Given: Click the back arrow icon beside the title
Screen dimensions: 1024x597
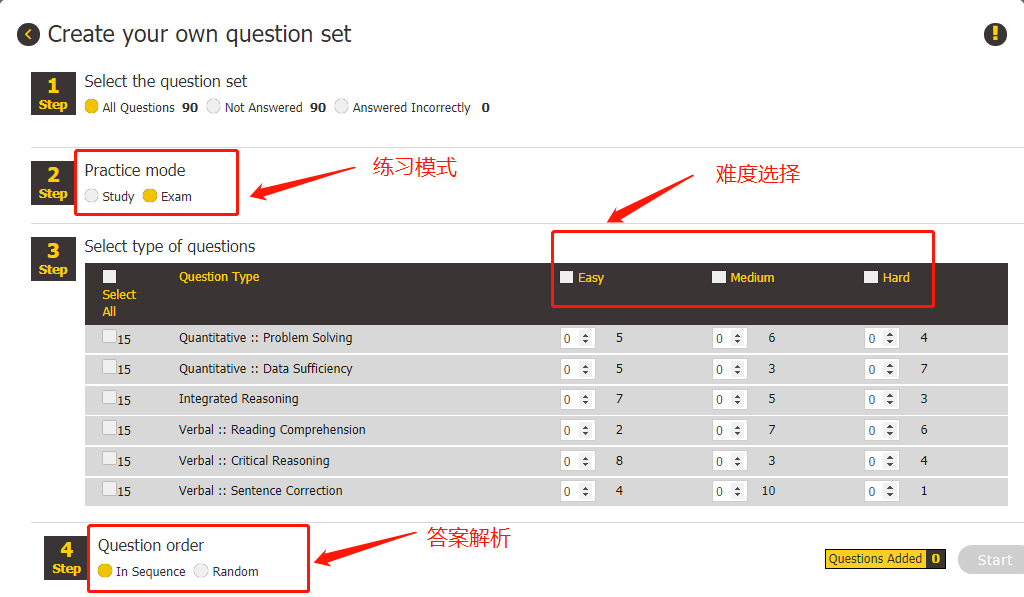Looking at the screenshot, I should click(x=28, y=34).
